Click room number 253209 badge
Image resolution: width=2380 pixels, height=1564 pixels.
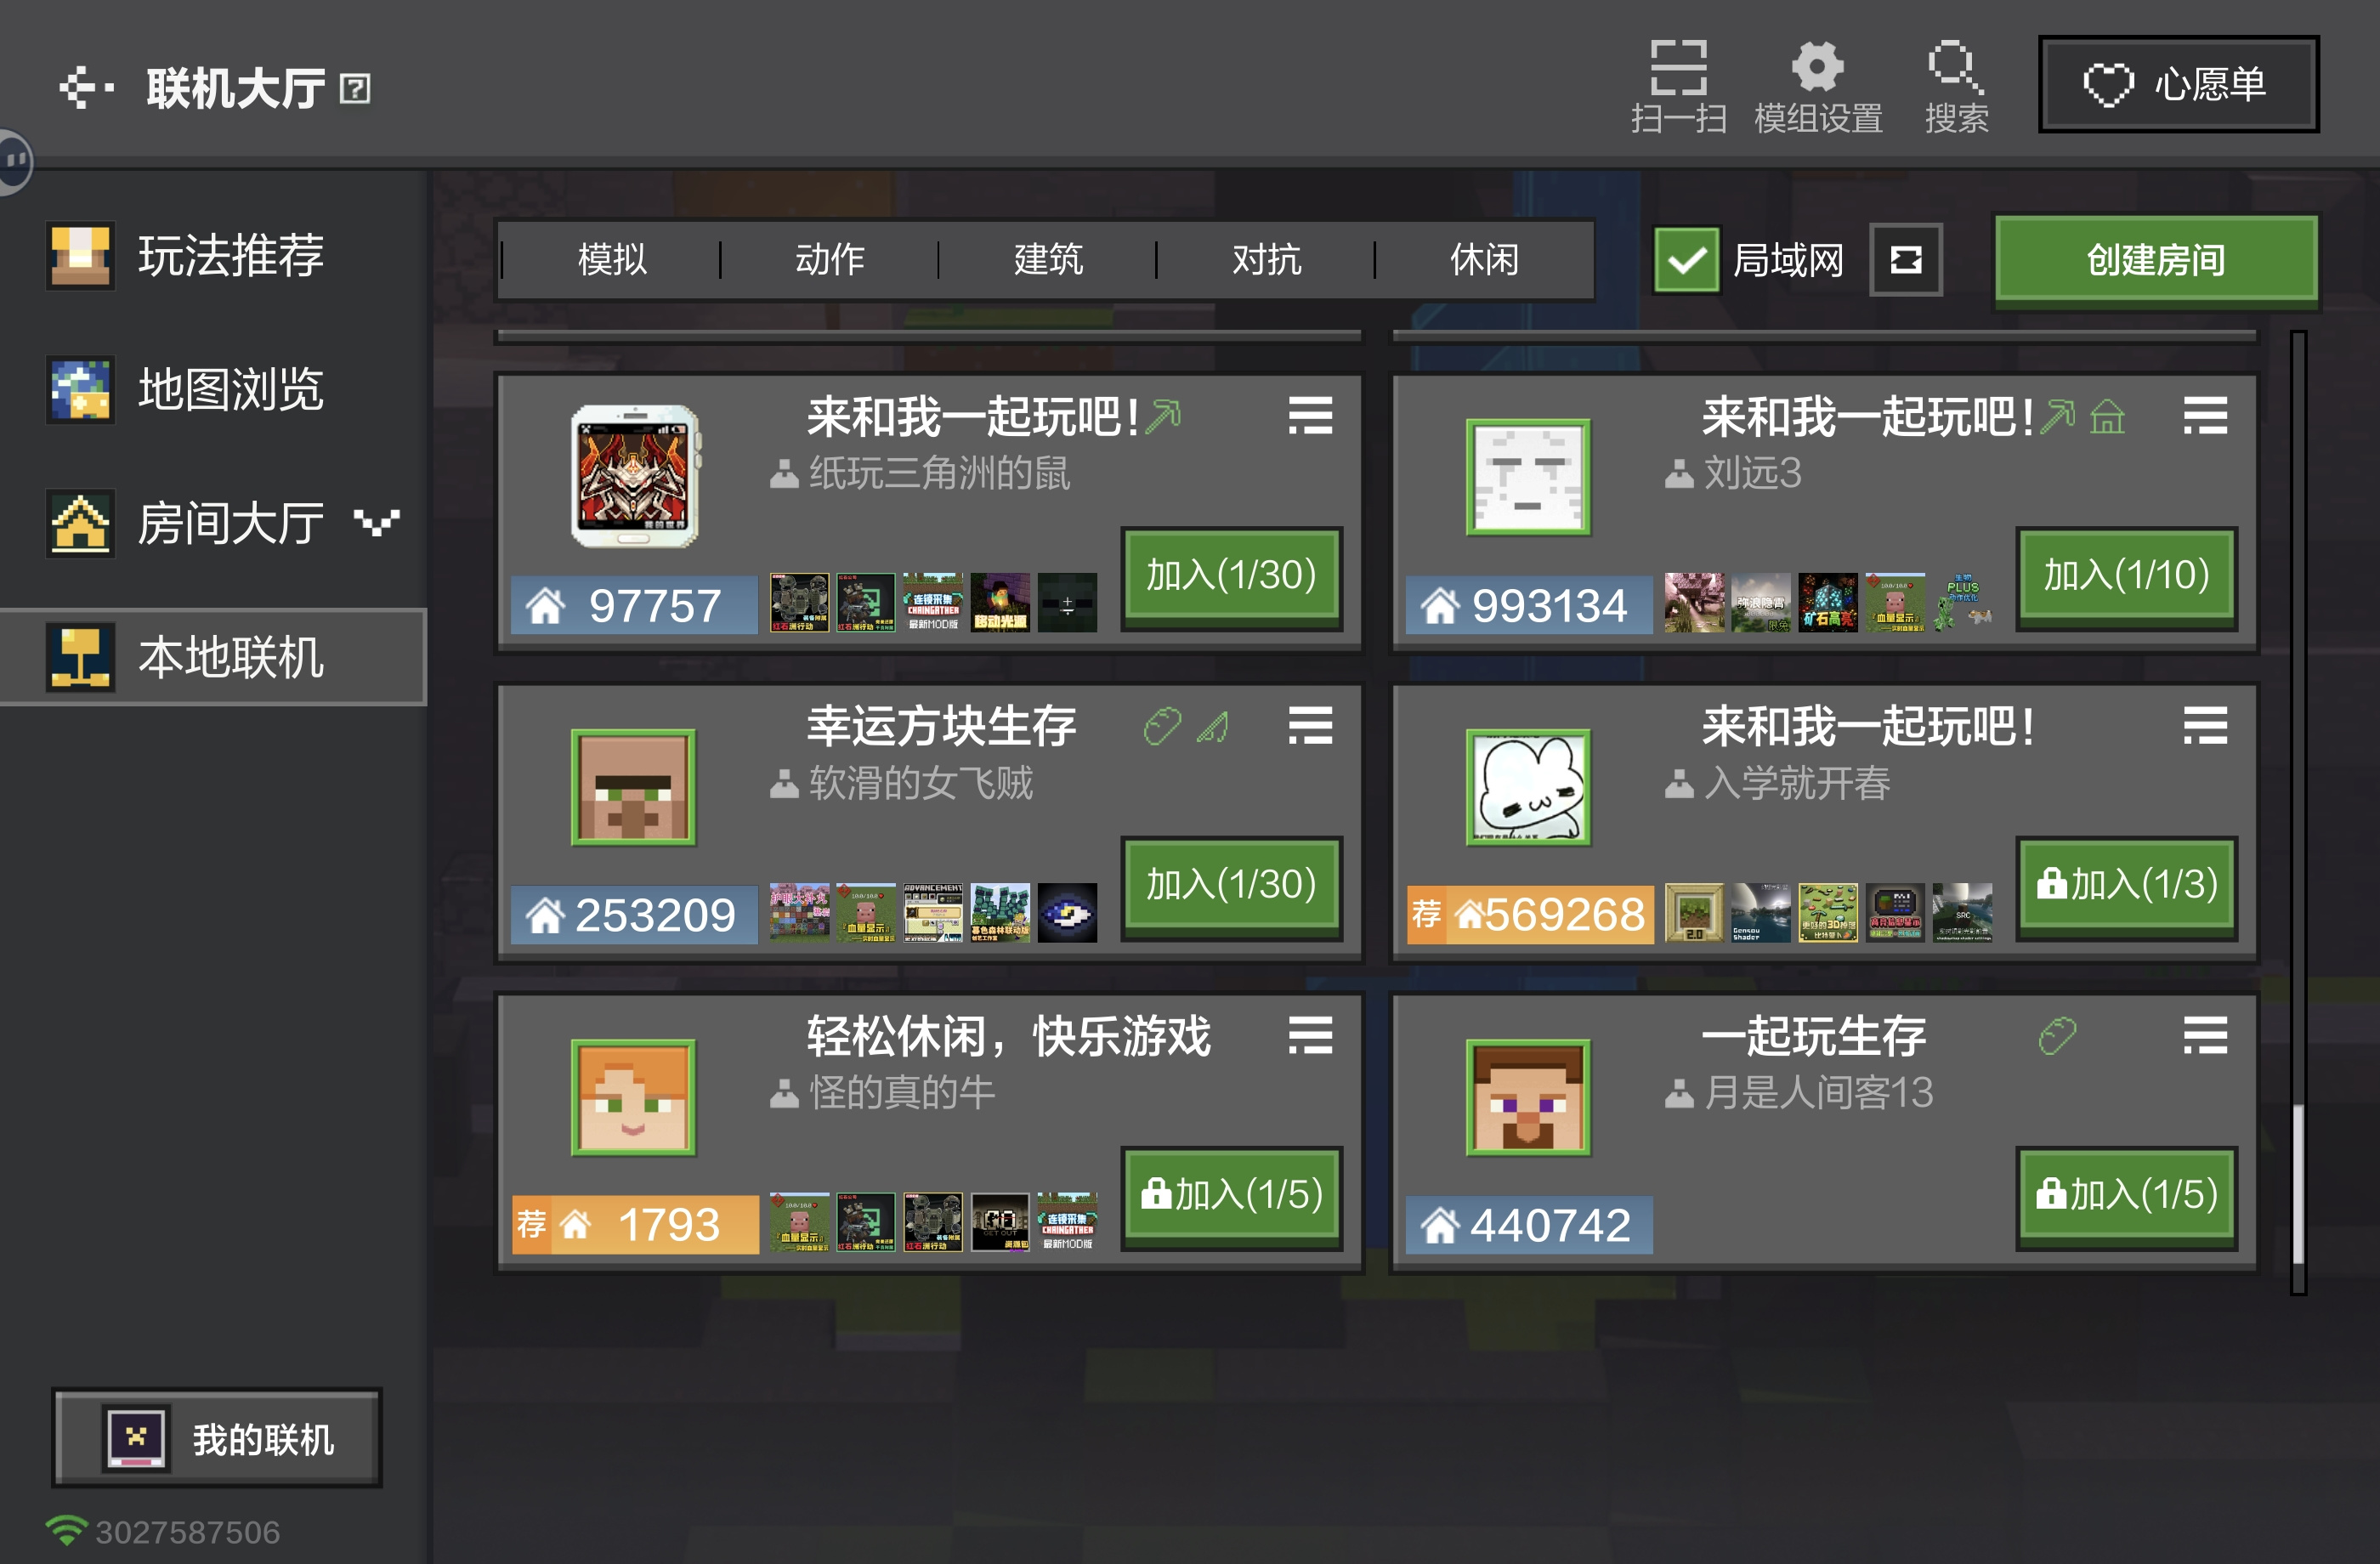pyautogui.click(x=634, y=915)
